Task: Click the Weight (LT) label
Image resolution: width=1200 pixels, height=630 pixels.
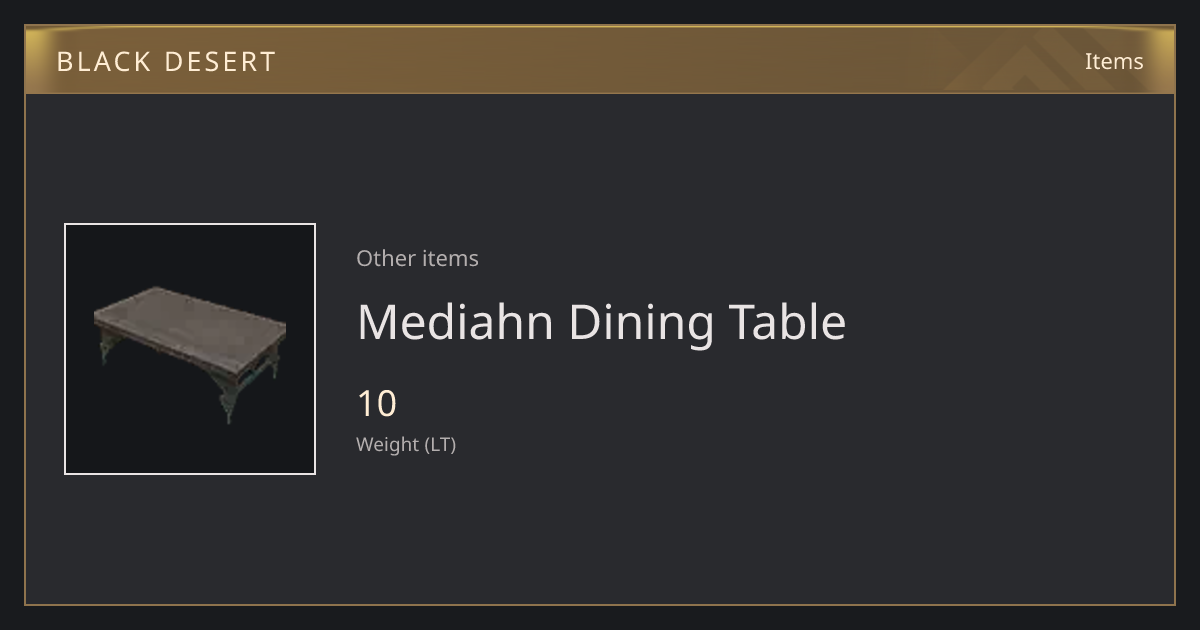Action: (x=406, y=444)
